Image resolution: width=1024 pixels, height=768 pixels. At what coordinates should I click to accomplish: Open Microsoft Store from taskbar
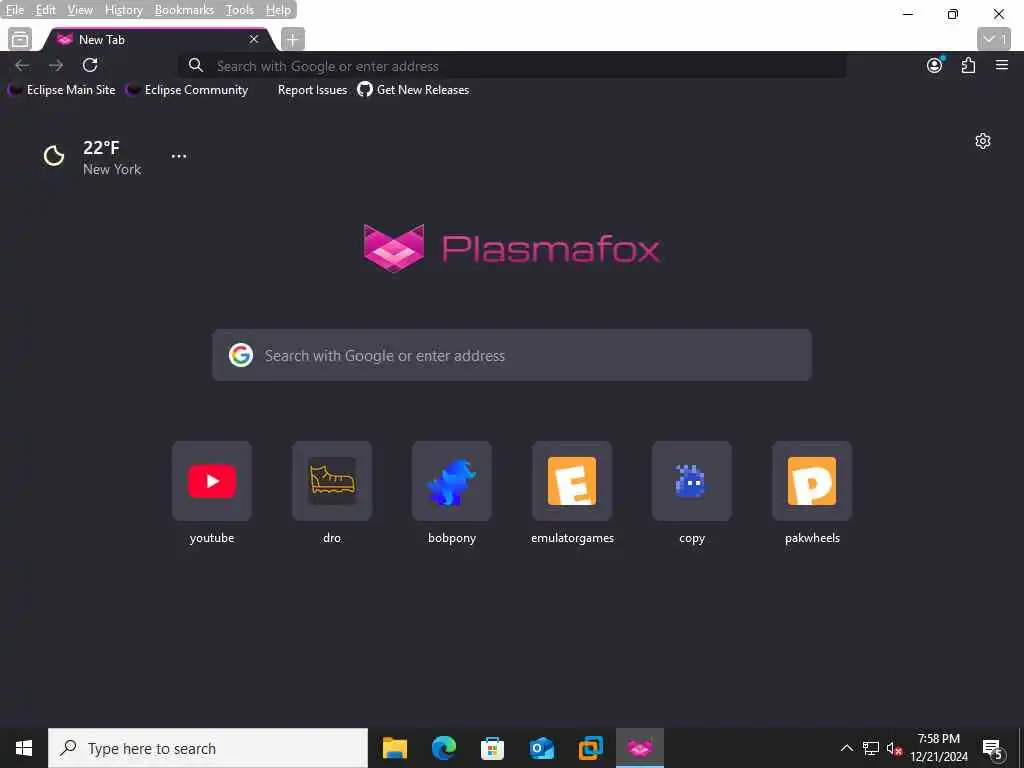tap(492, 748)
